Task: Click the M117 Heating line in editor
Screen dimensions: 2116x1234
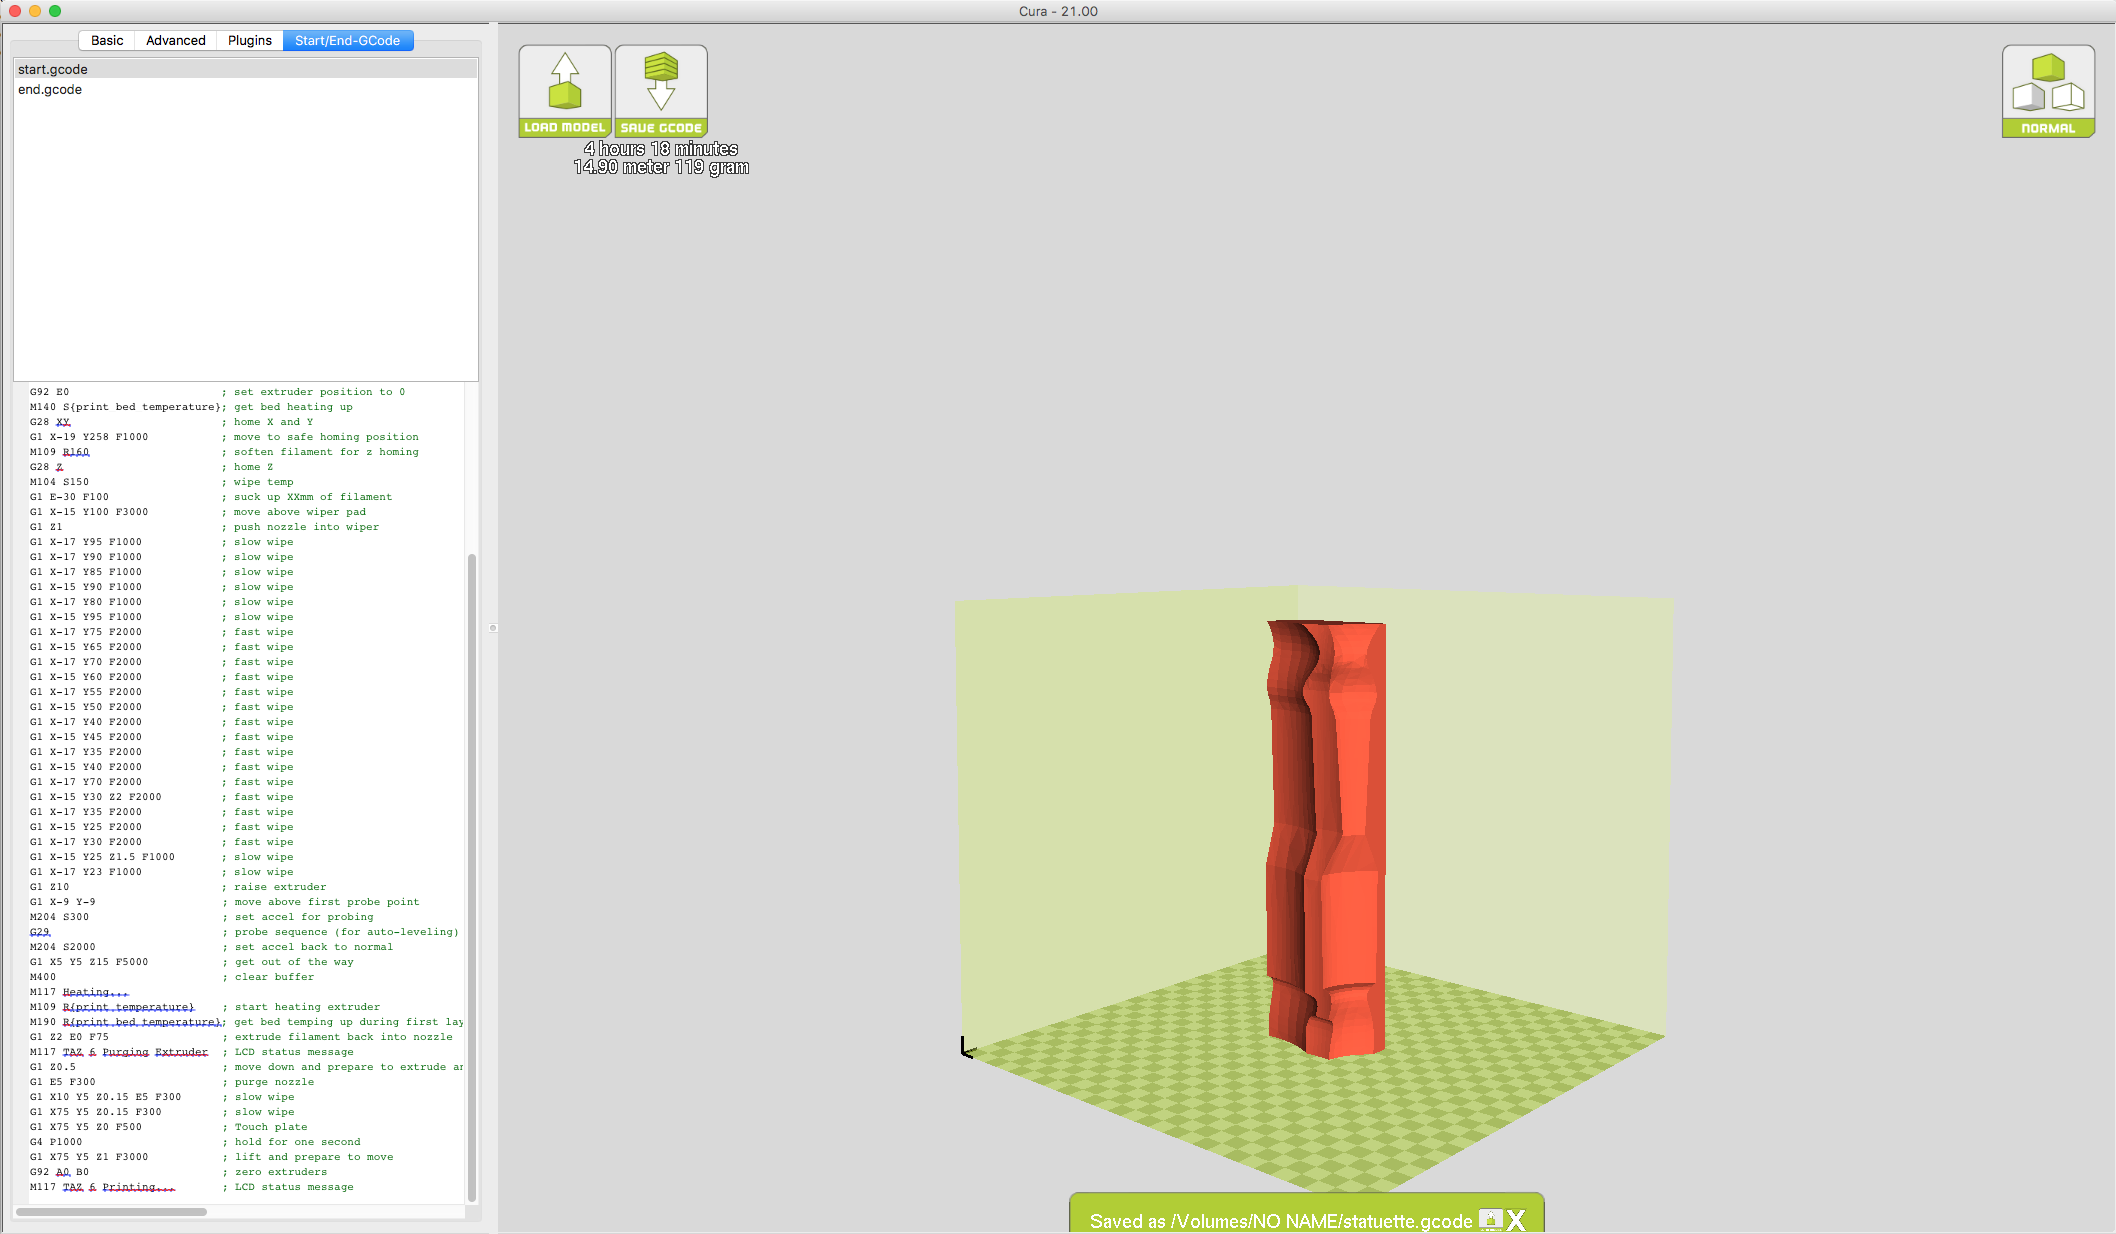Action: coord(80,992)
